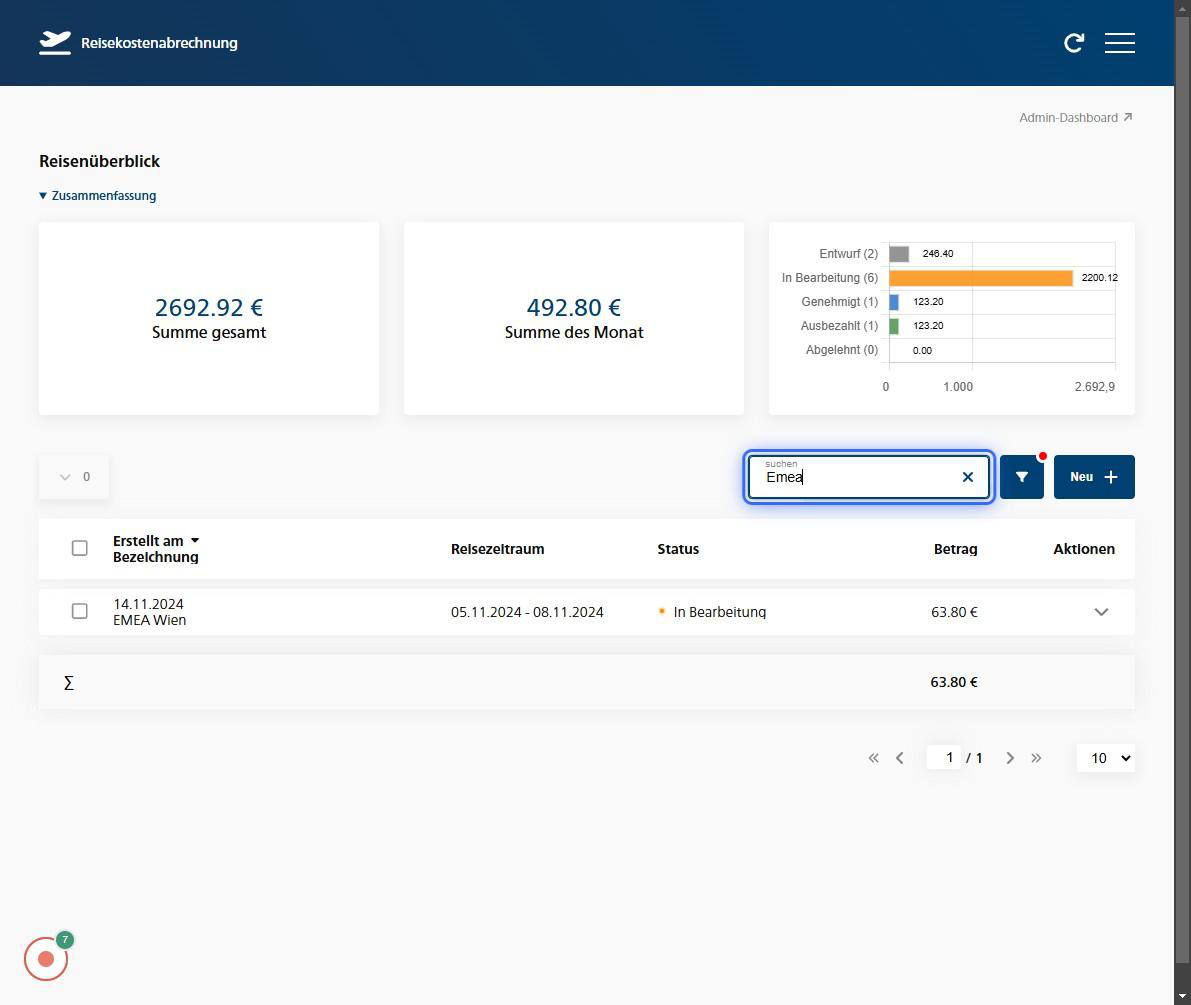Screen dimensions: 1191x1005
Task: Go to the next page
Action: click(x=1010, y=758)
